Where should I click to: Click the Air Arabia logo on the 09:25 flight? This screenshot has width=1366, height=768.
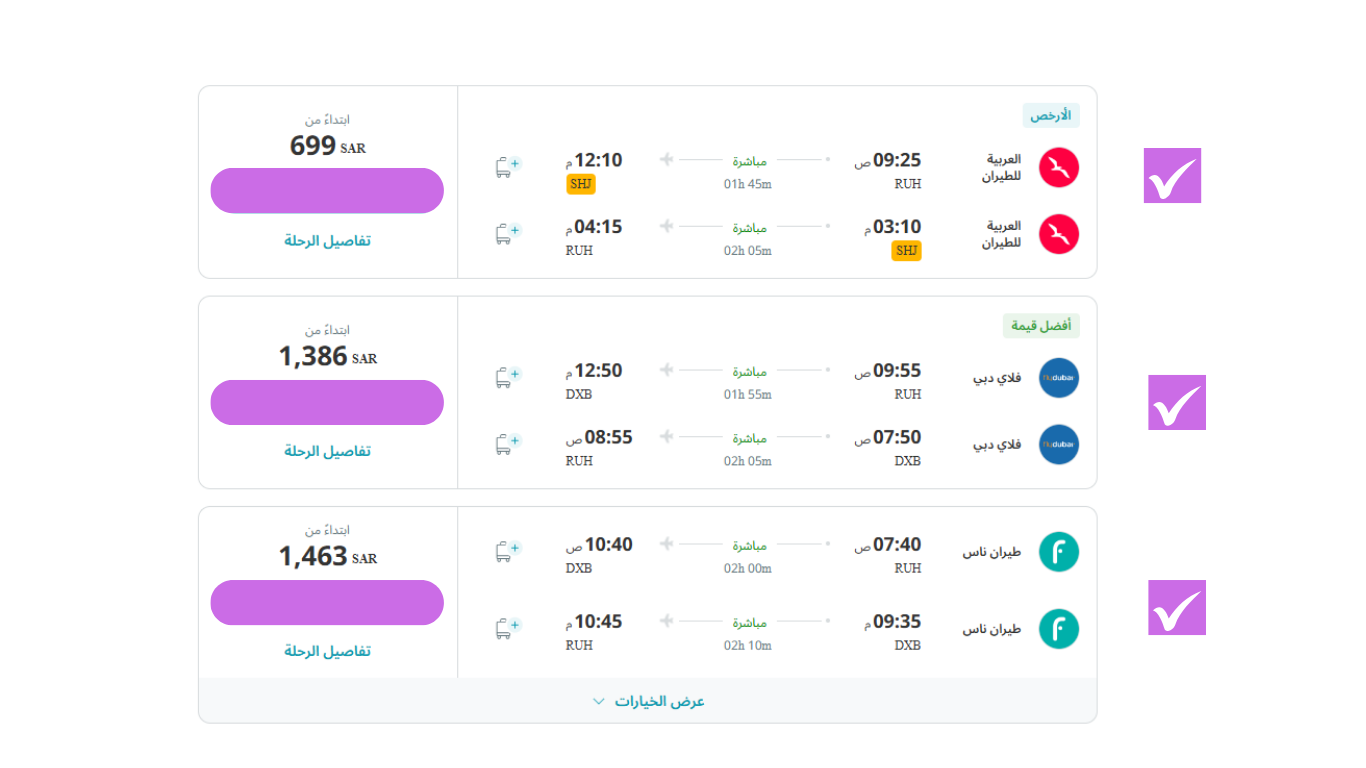[x=1058, y=167]
